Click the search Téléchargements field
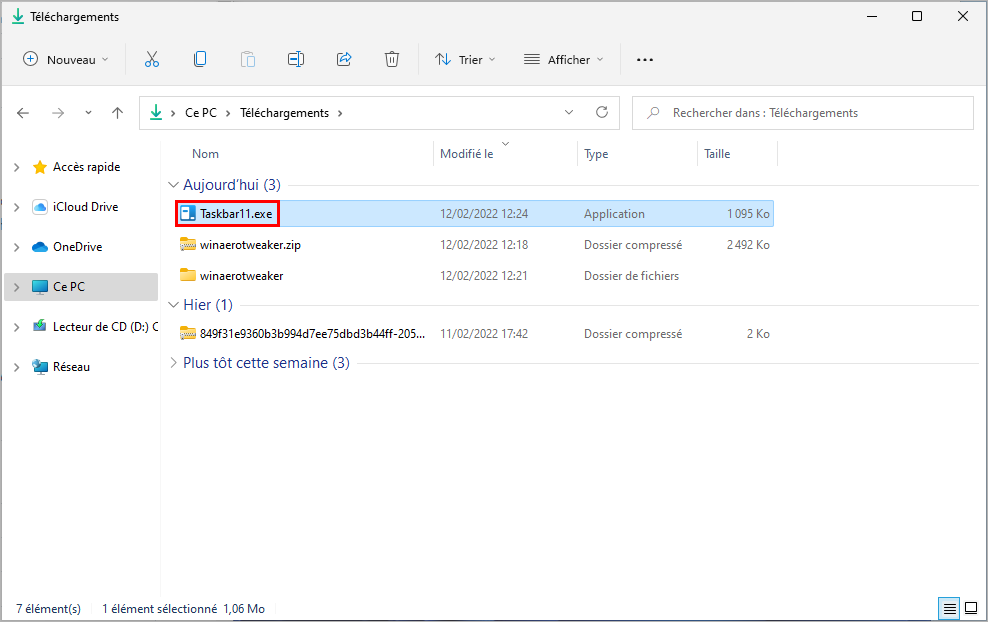The height and width of the screenshot is (622, 988). 803,113
